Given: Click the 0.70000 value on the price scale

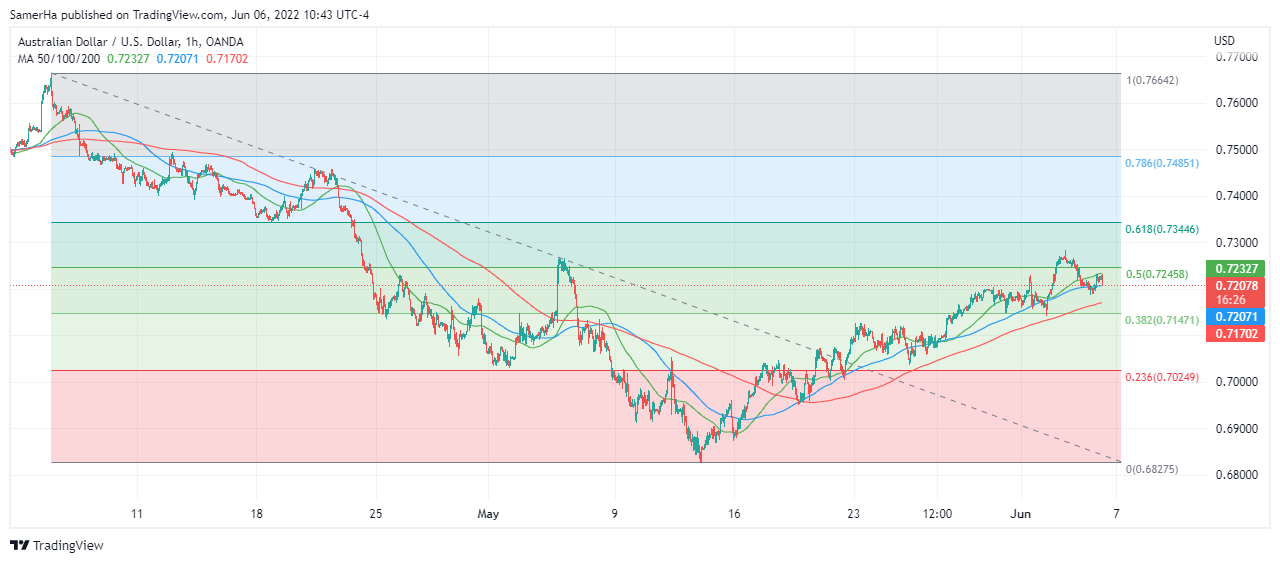Looking at the screenshot, I should click(1236, 382).
